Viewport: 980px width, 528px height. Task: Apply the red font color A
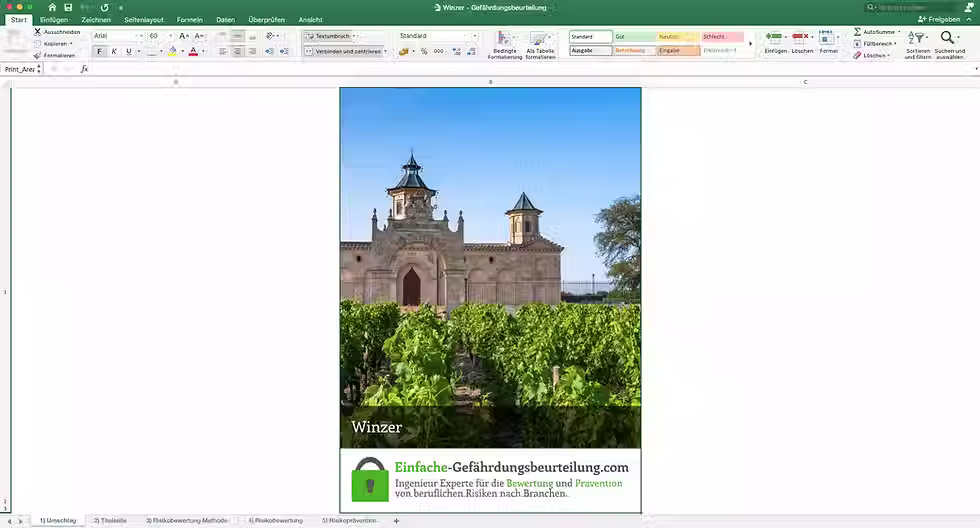193,51
